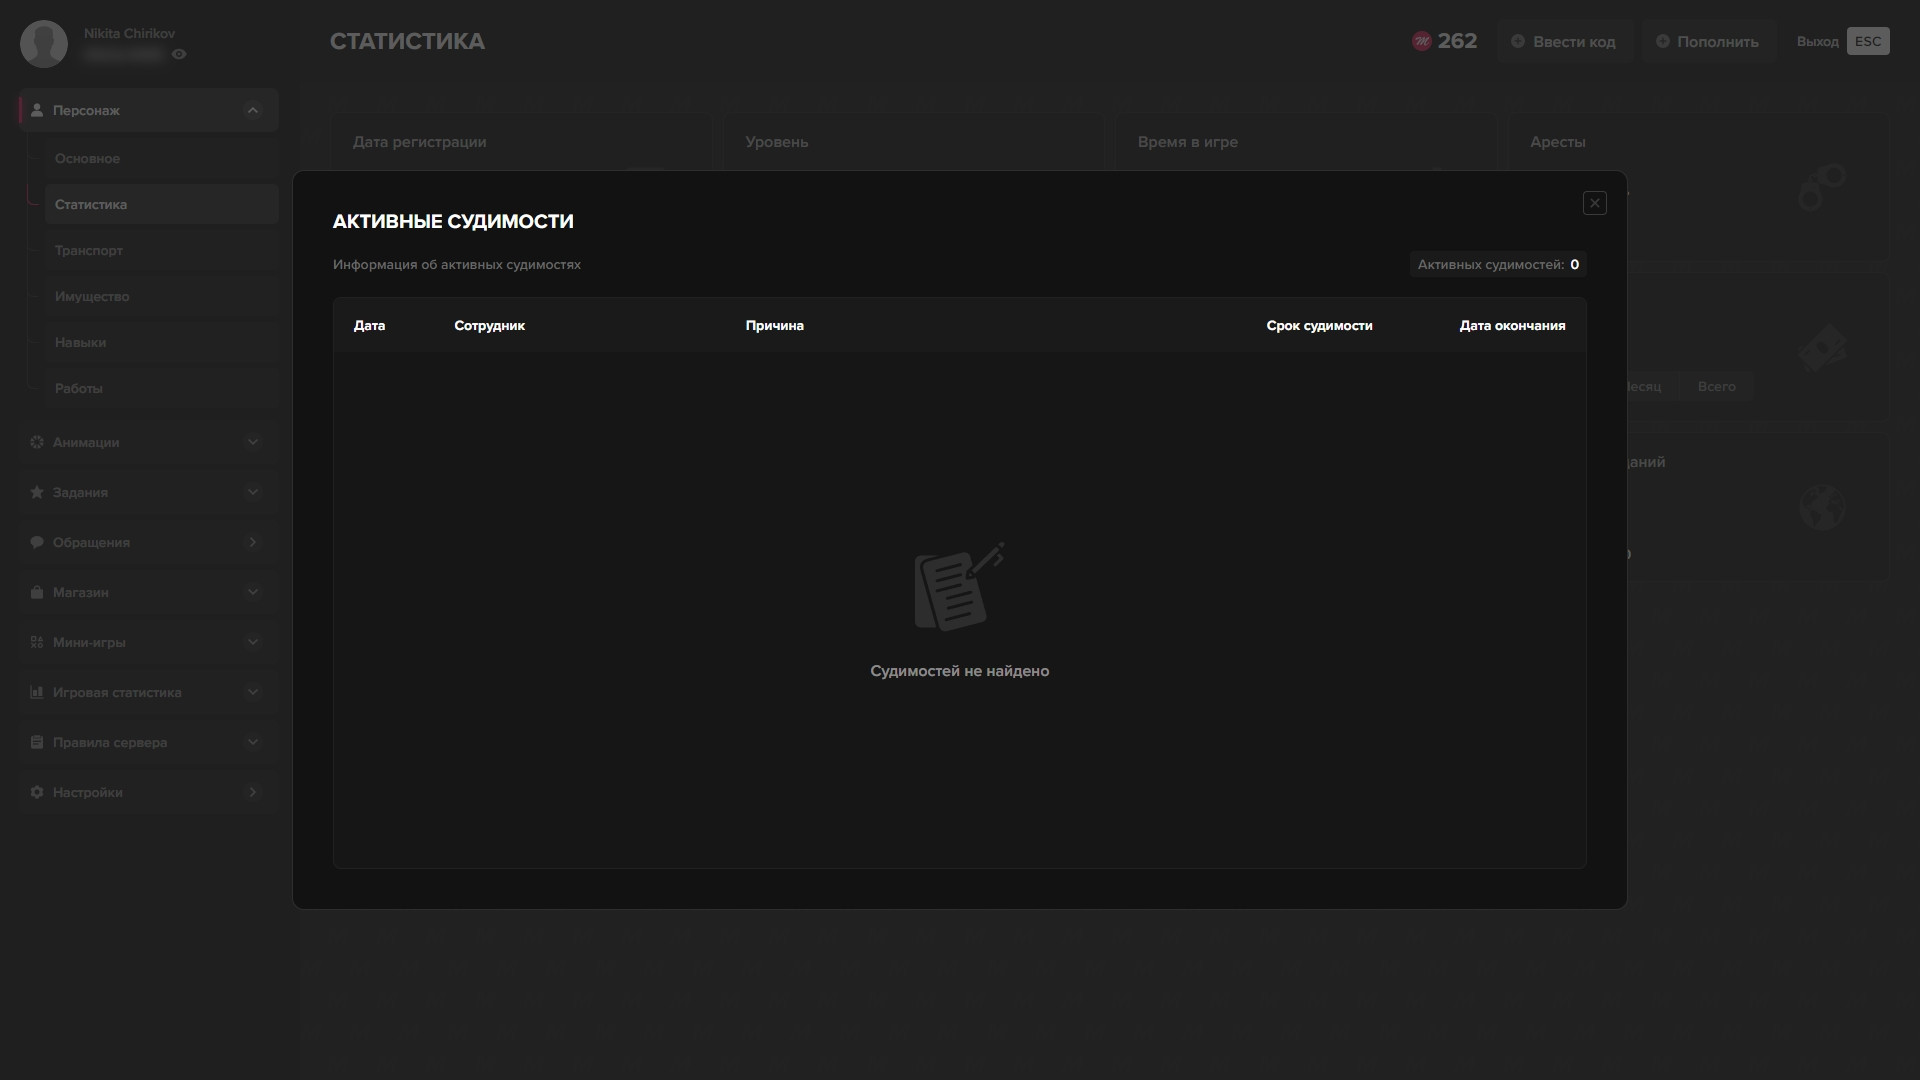Image resolution: width=1920 pixels, height=1080 pixels.
Task: Click the Выход label
Action: 1817,41
